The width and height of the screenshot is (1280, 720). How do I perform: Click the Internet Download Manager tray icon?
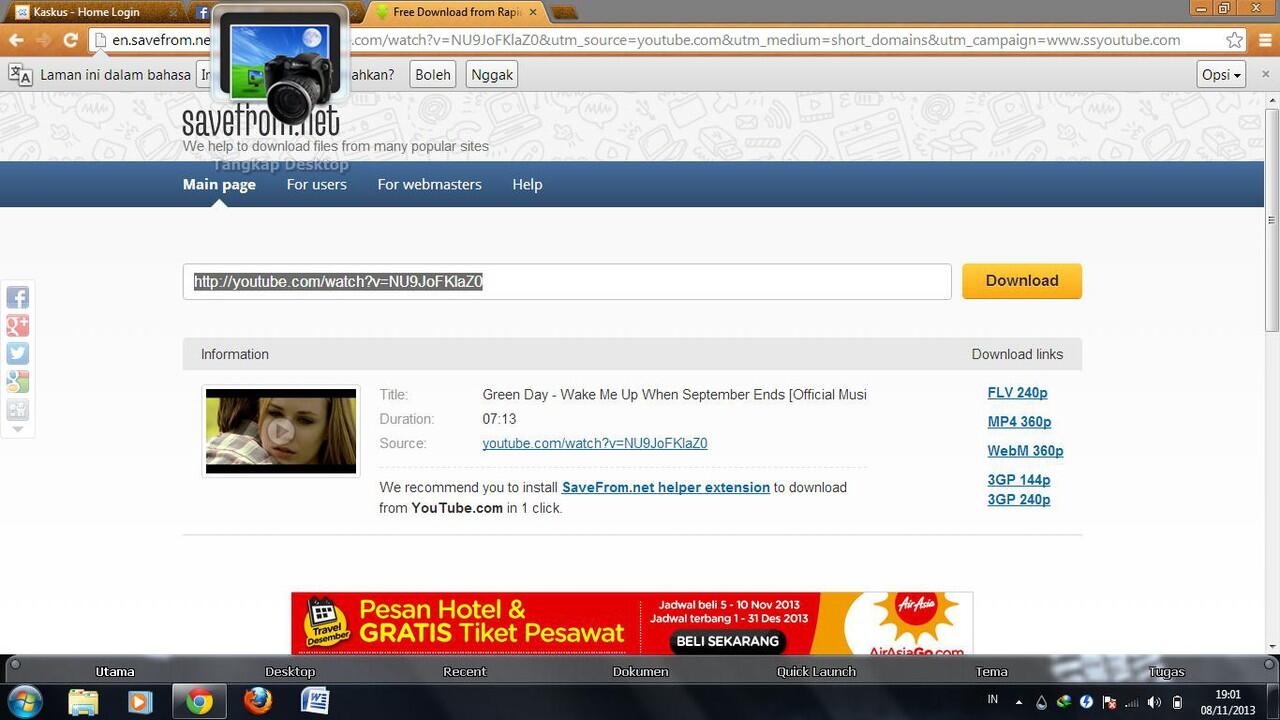tap(1064, 702)
